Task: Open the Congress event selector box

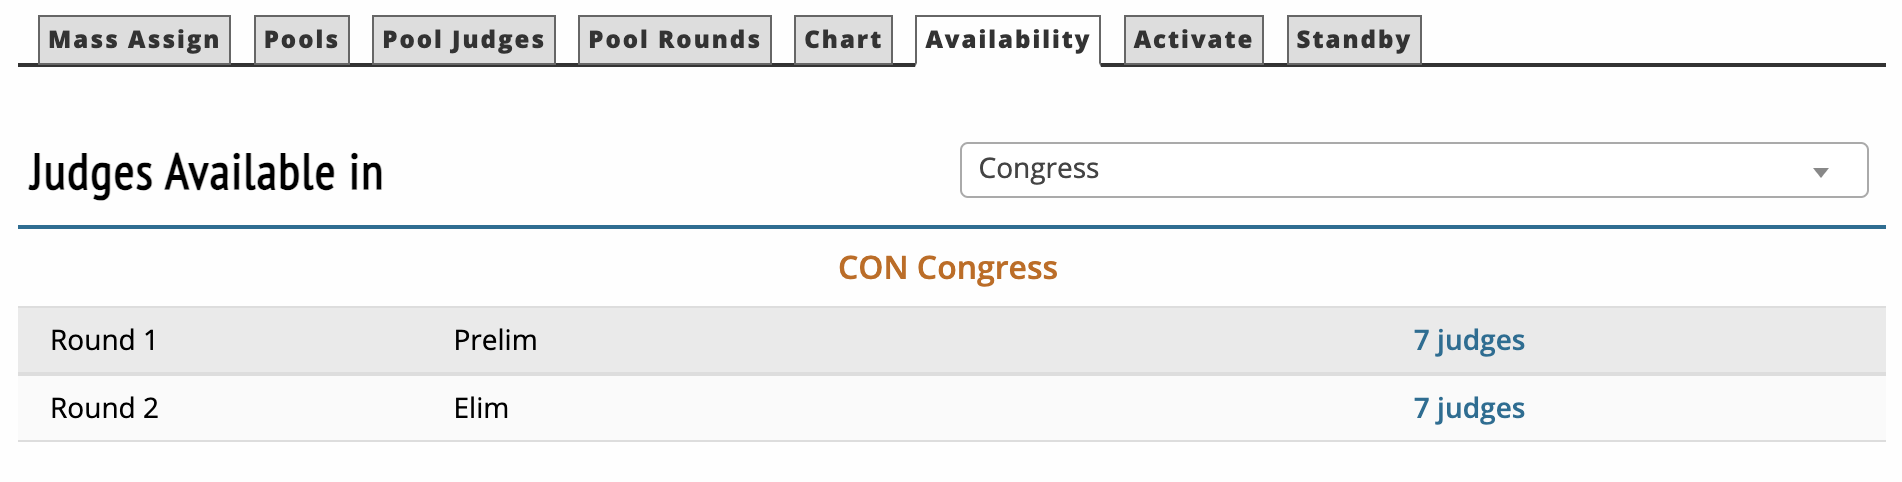Action: (1380, 170)
